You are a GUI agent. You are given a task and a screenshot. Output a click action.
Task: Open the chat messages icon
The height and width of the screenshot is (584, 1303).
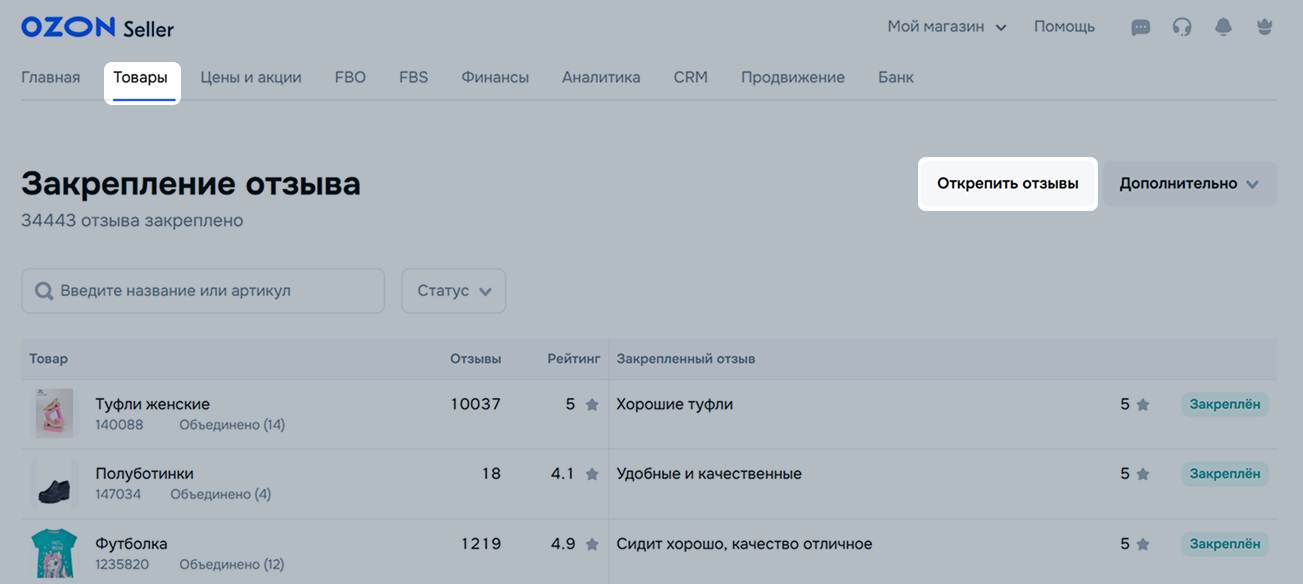[1140, 28]
